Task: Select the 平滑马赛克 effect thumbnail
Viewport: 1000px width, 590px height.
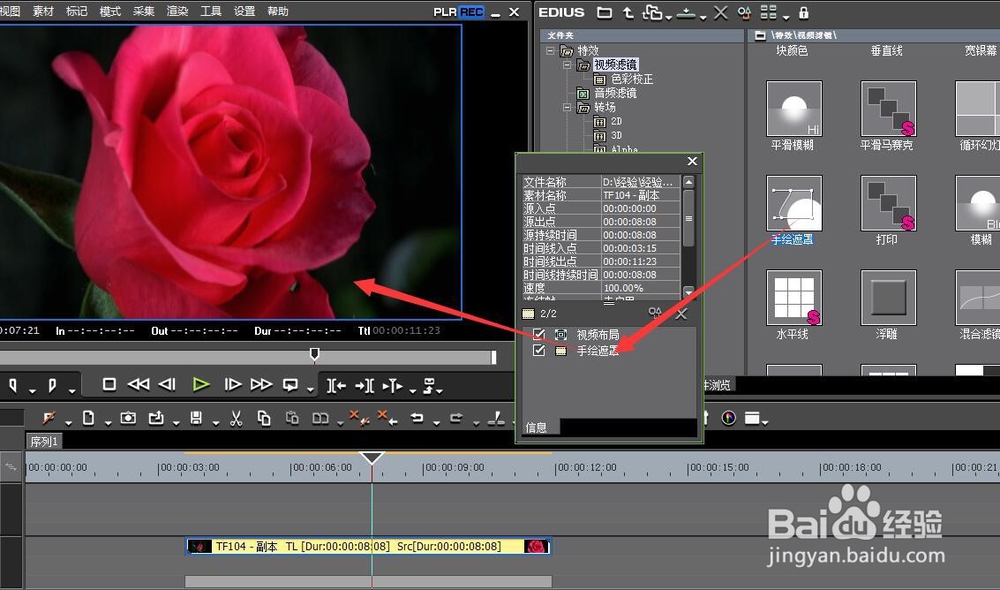Action: [x=888, y=108]
